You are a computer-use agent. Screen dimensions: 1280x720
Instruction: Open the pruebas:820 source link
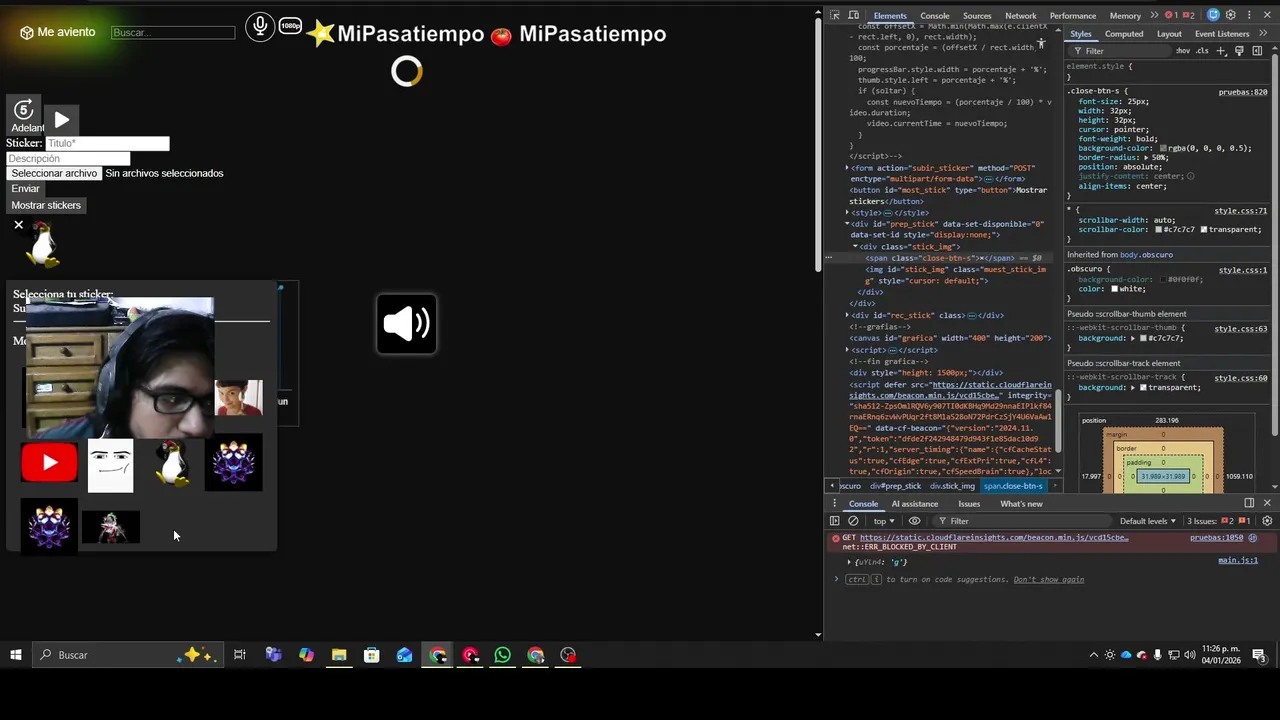1243,92
